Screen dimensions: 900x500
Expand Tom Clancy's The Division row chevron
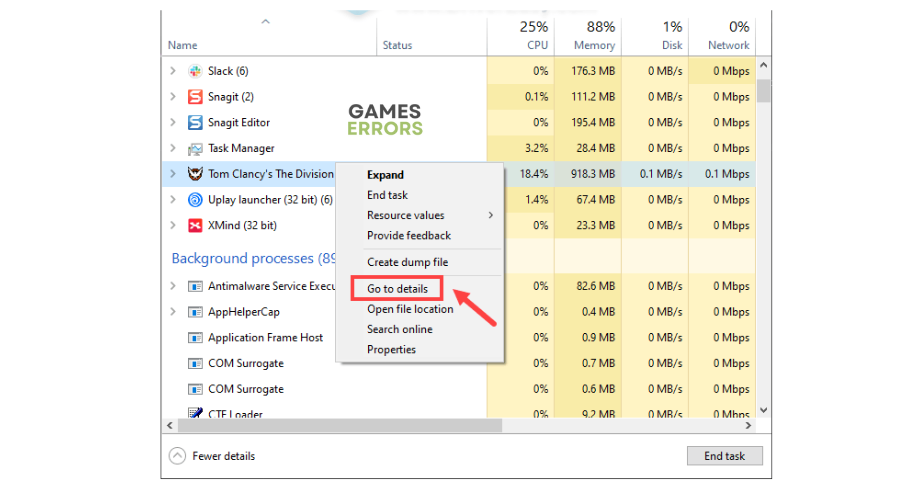pyautogui.click(x=173, y=174)
